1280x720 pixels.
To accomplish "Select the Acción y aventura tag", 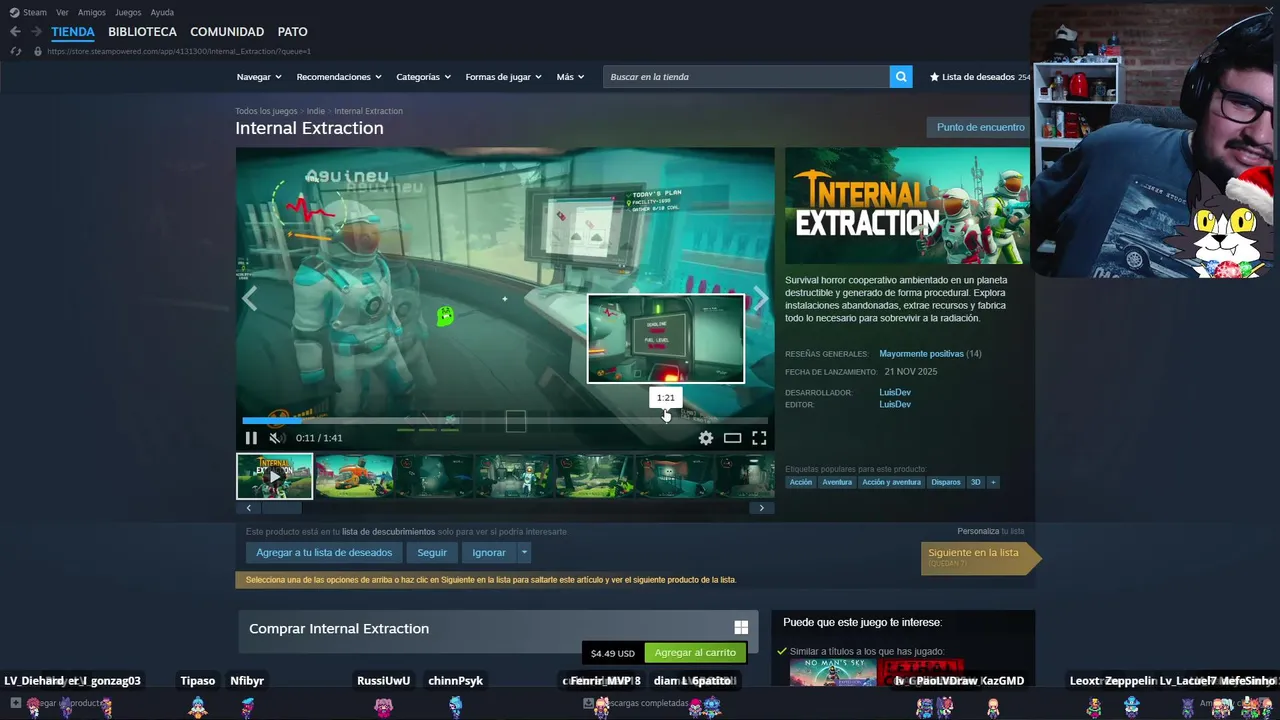I will pos(891,482).
